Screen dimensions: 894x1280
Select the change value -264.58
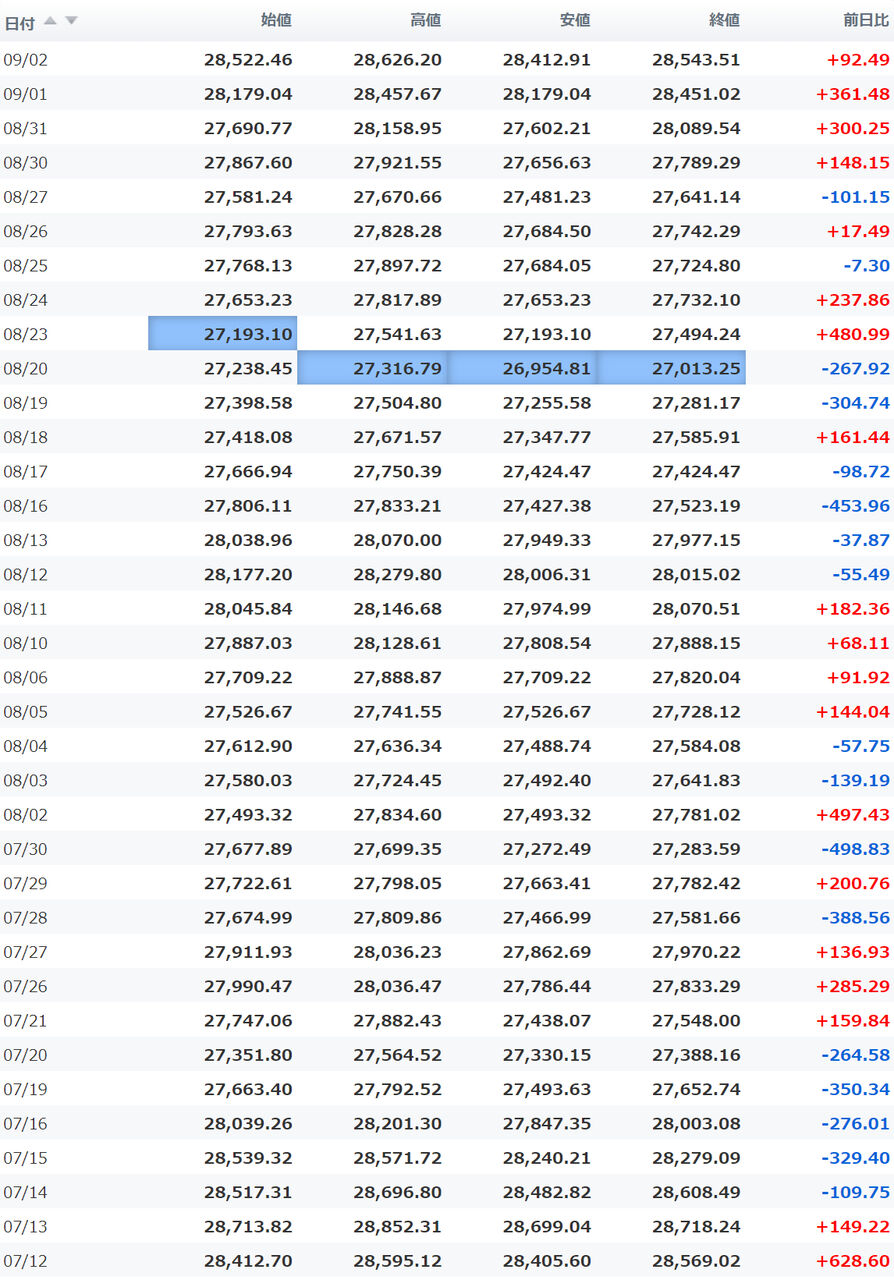856,1055
